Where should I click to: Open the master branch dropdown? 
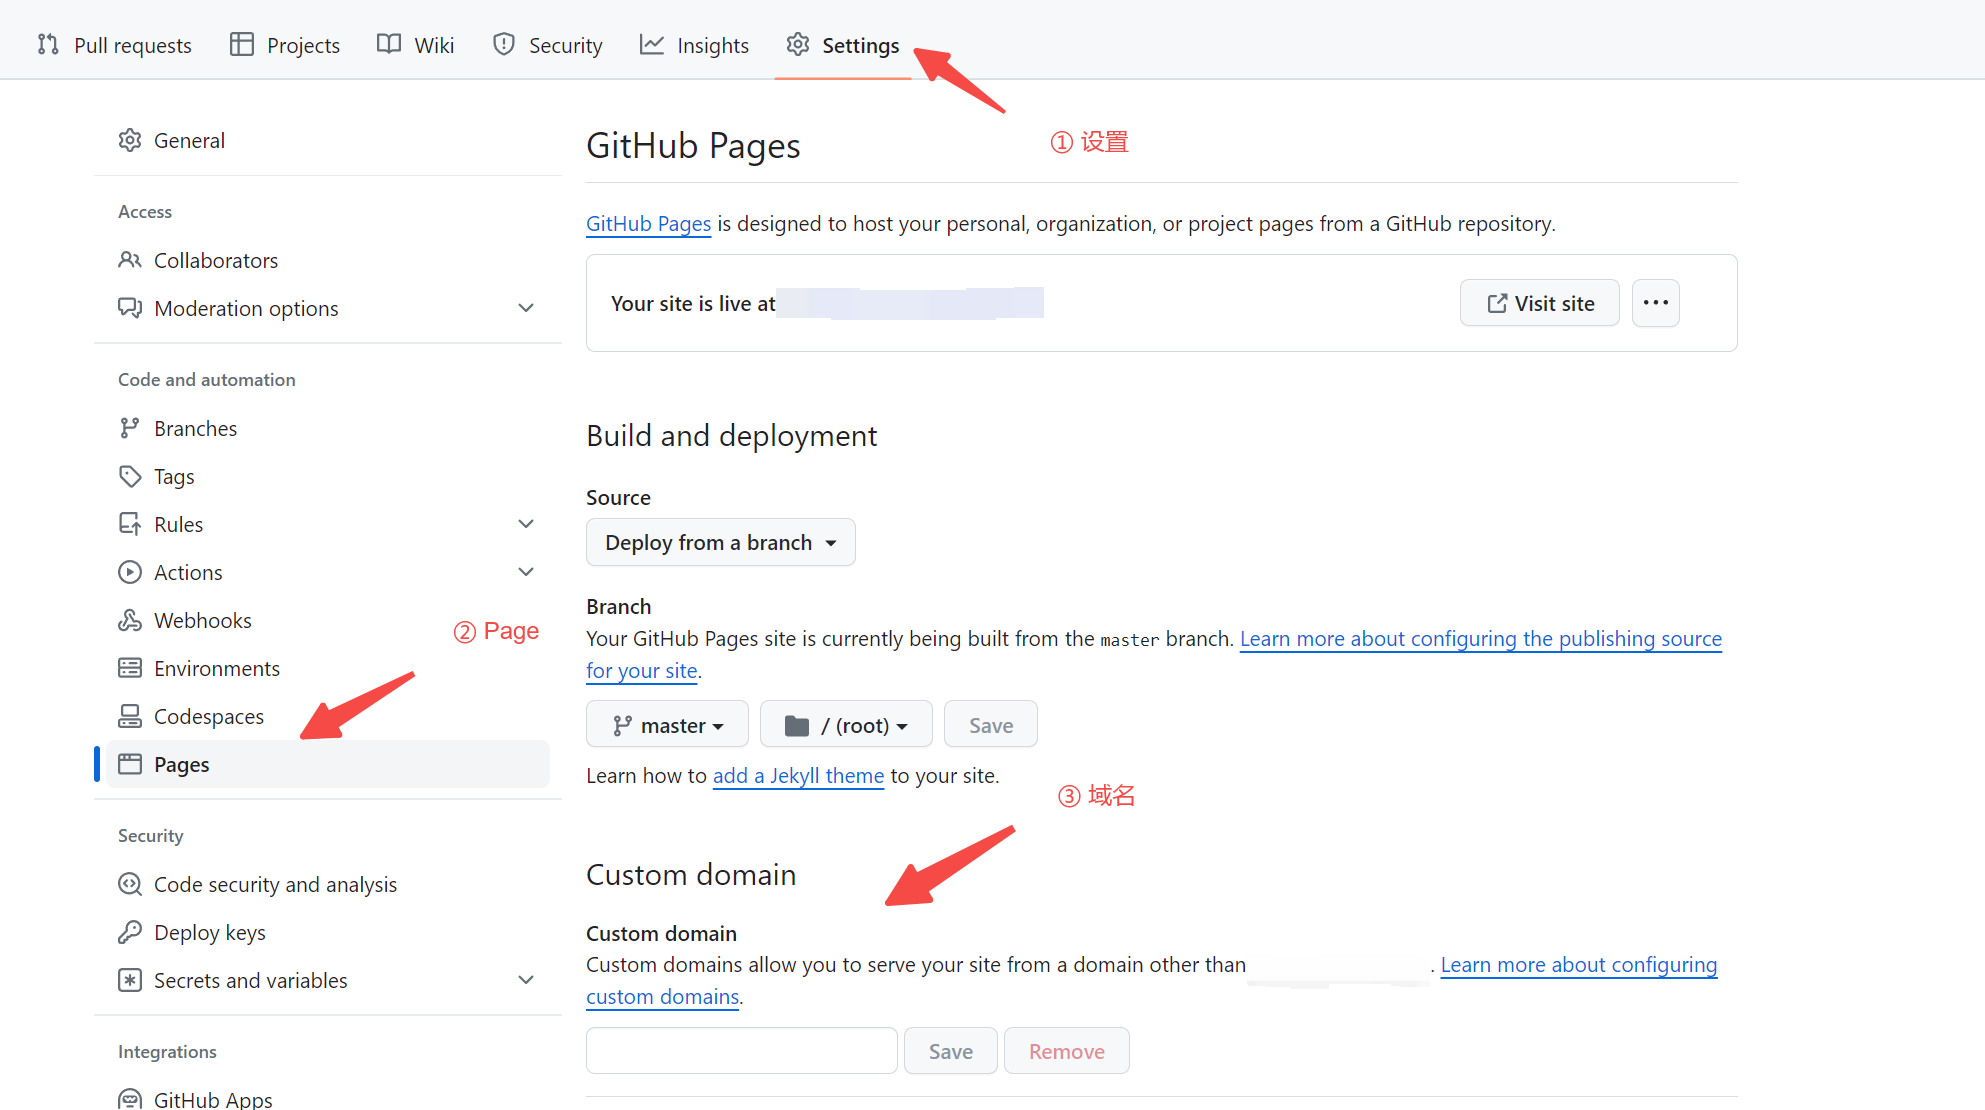click(x=667, y=724)
